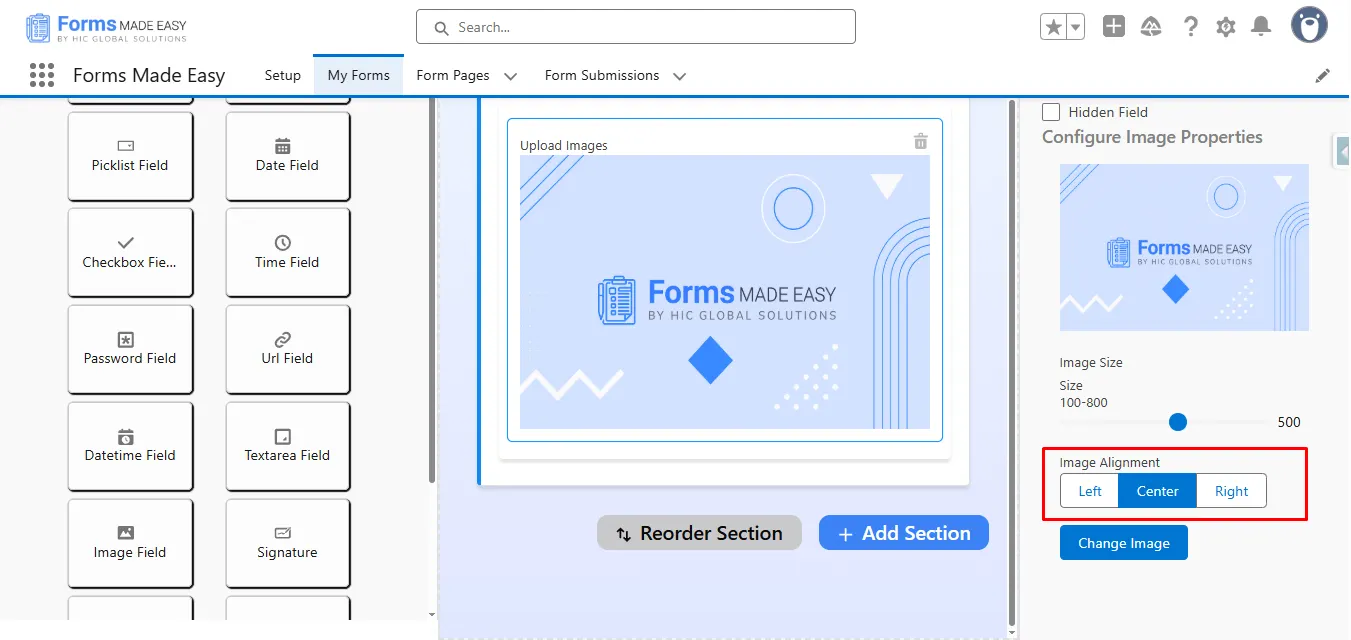Add a Time Field tile
Screen dimensions: 1351x640
click(x=287, y=253)
